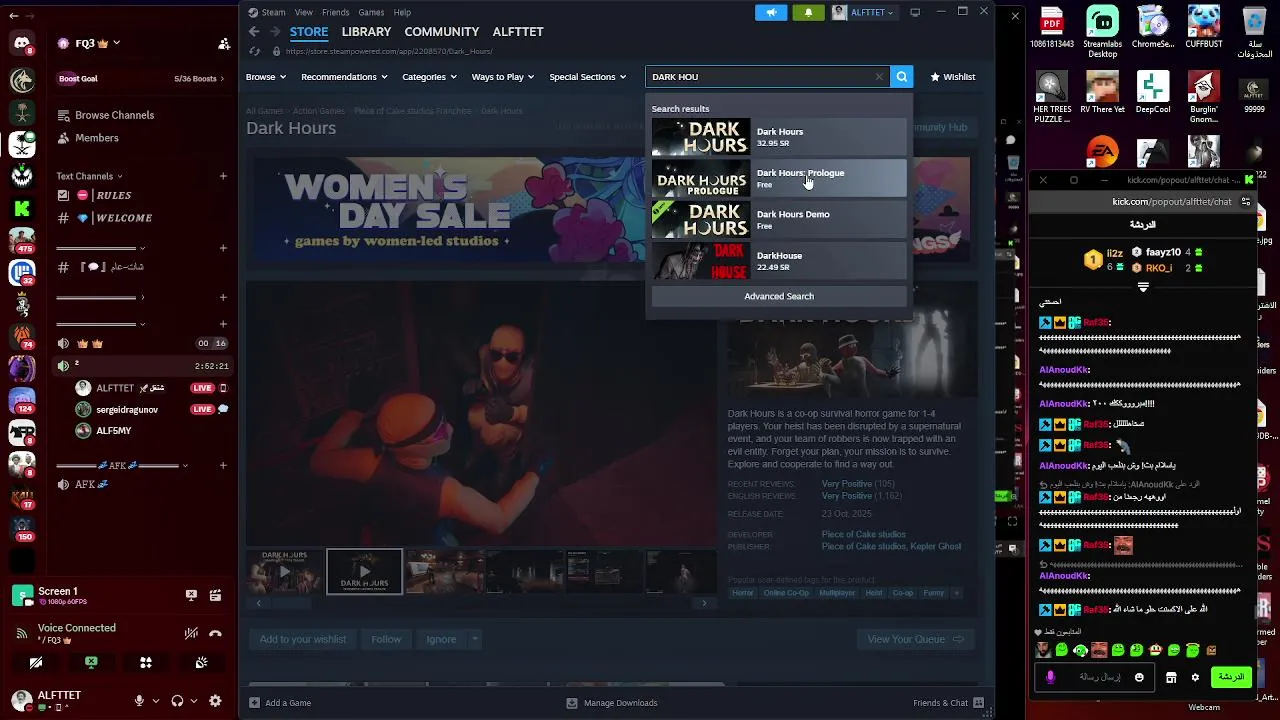Mute the Discord microphone

(139, 701)
